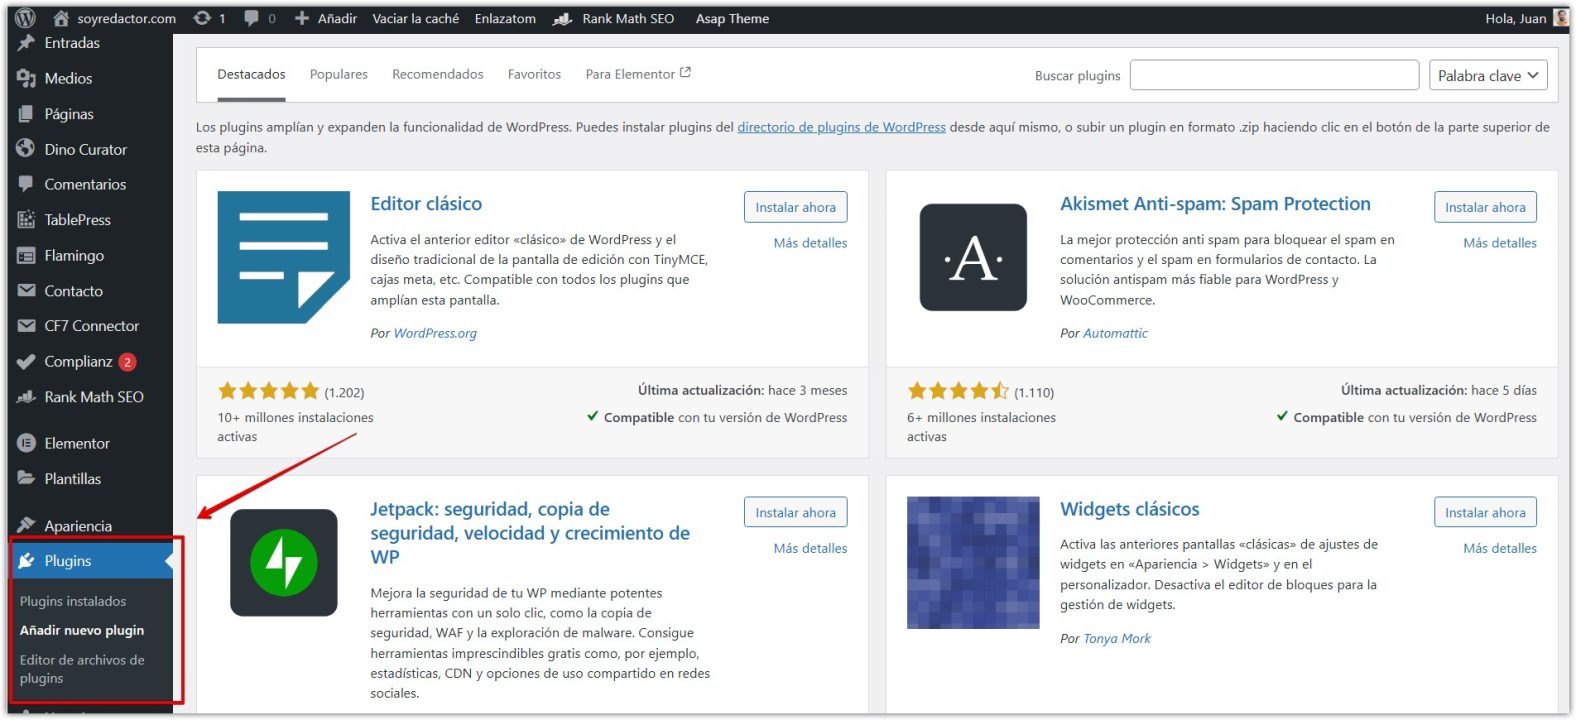Click the home icon beside soyredactor.com

(61, 18)
